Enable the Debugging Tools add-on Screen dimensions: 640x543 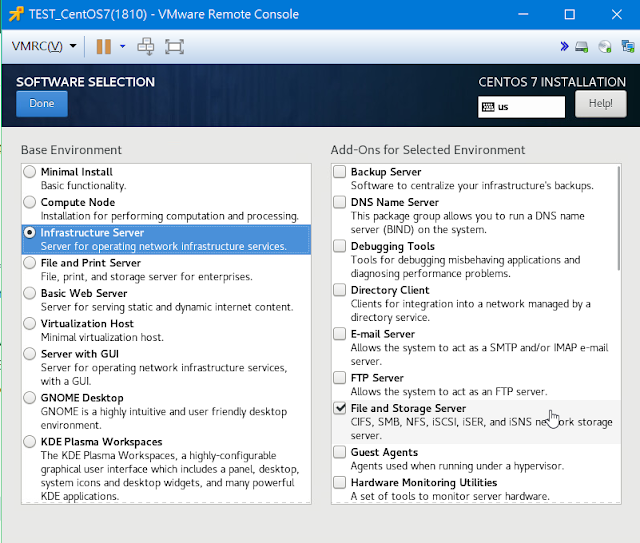pyautogui.click(x=340, y=246)
